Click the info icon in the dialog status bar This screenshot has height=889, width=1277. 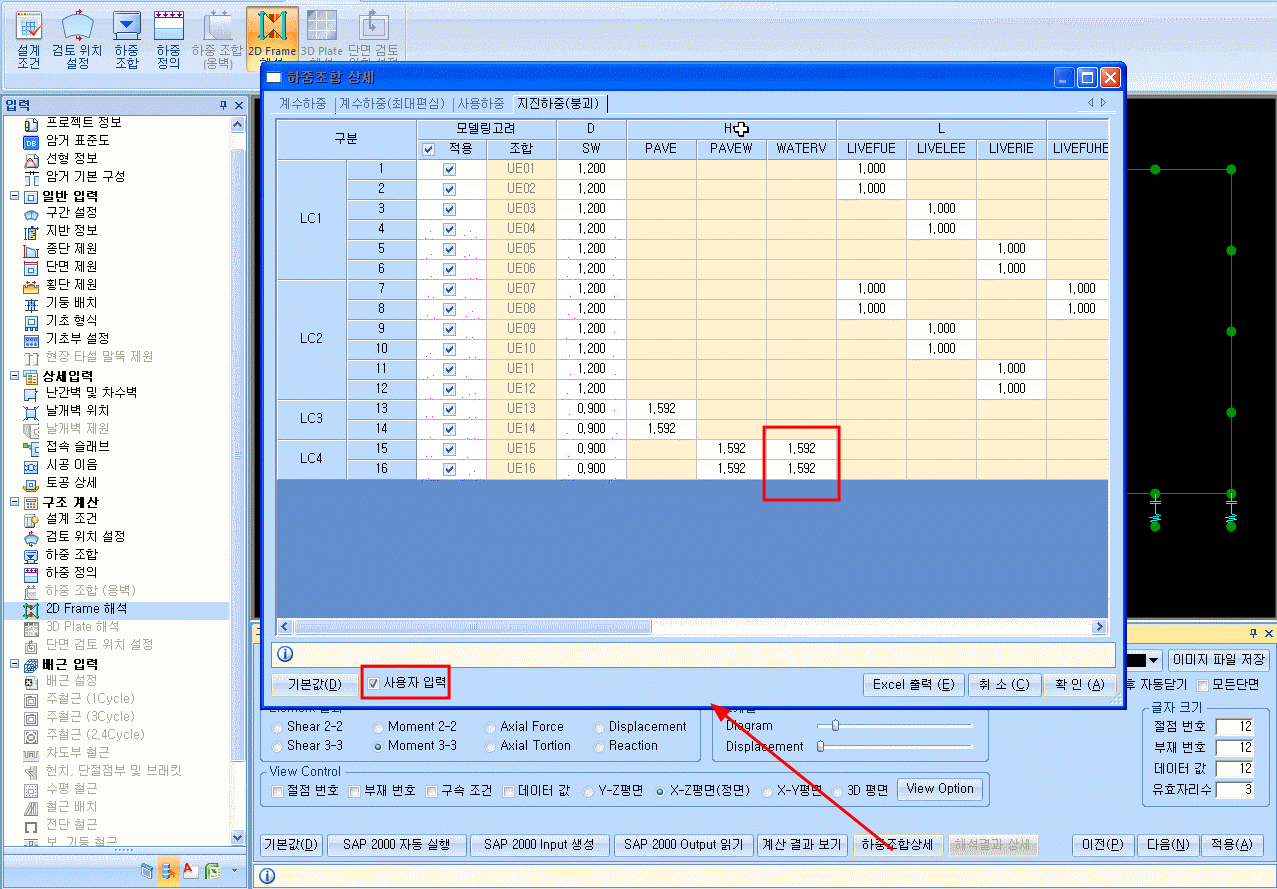pyautogui.click(x=284, y=654)
